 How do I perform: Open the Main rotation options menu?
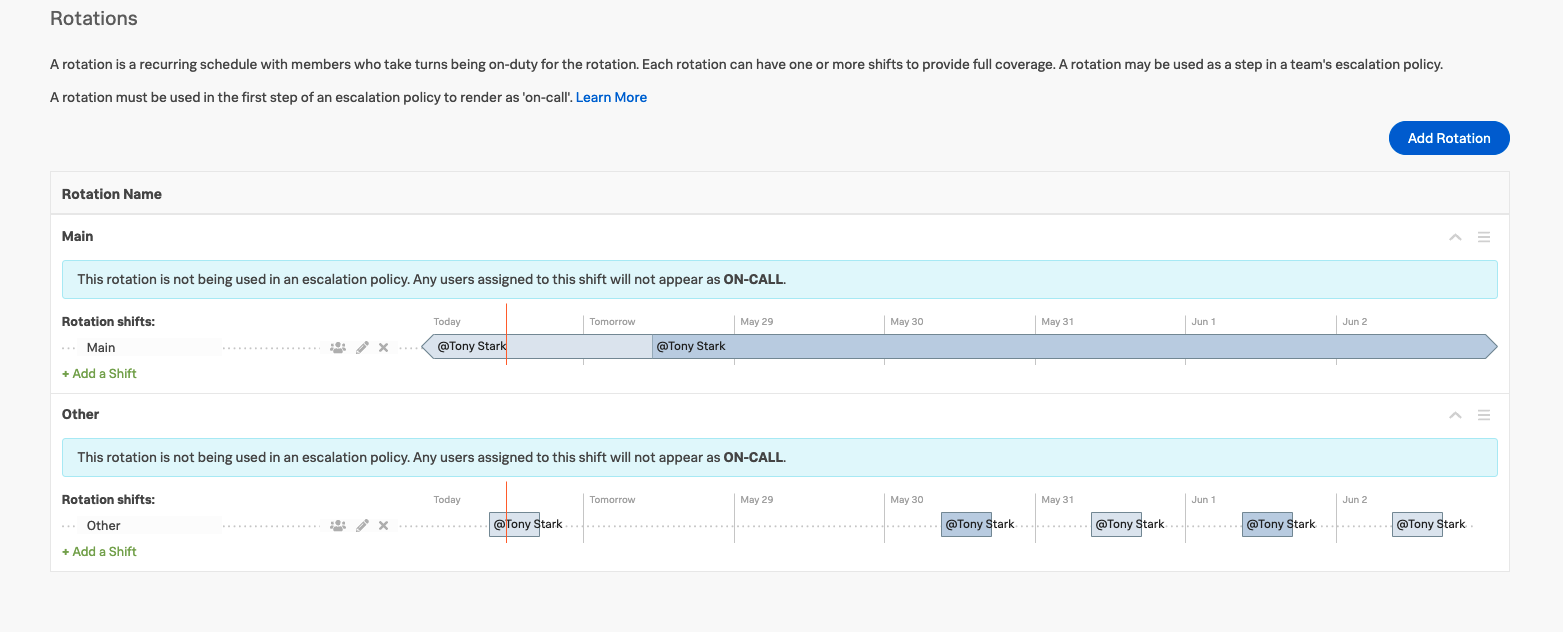(1484, 237)
